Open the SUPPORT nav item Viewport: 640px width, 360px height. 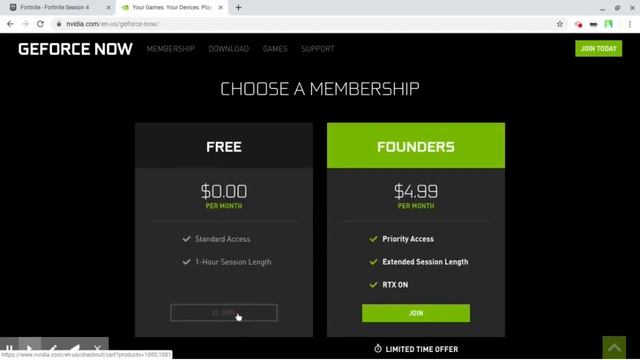[x=318, y=49]
